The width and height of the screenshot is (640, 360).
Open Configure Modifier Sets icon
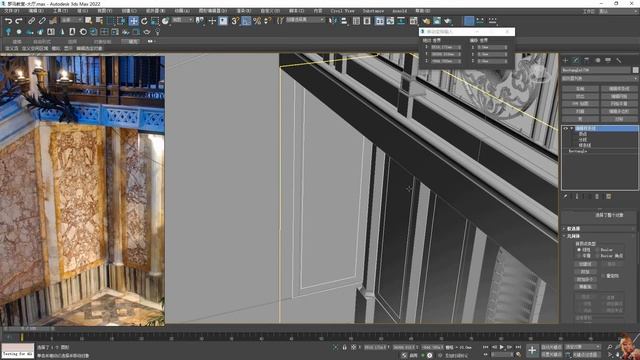point(608,196)
